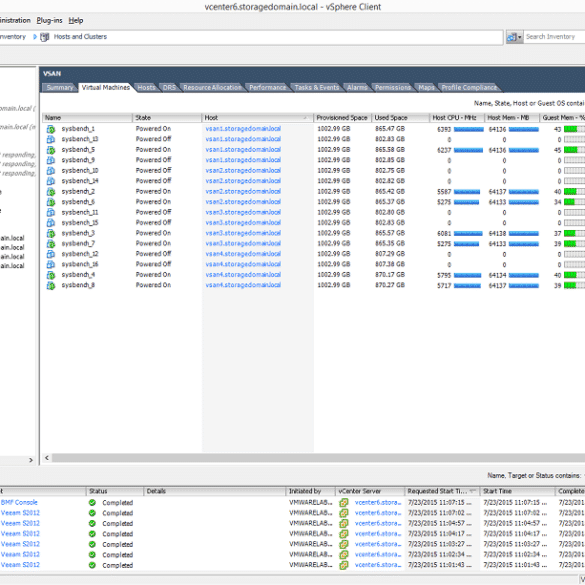585x585 pixels.
Task: Click the sysbench_12 VM icon
Action: [x=51, y=254]
